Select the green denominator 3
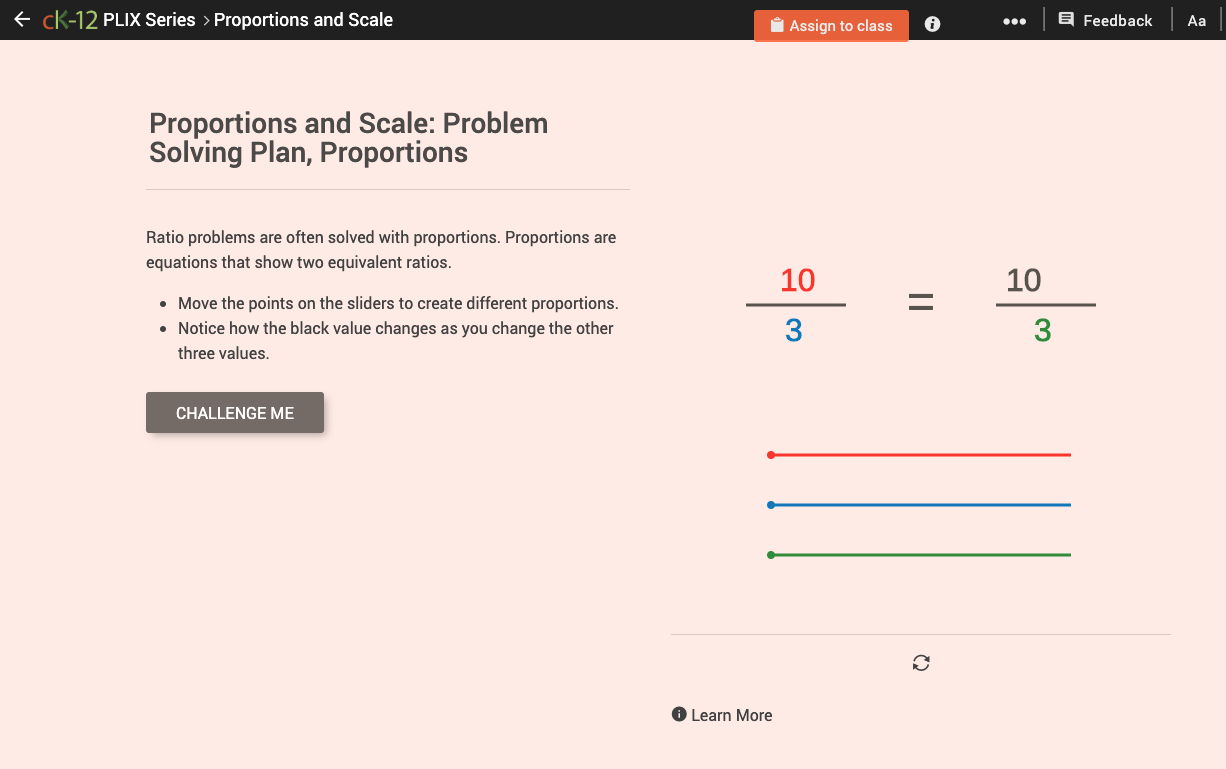This screenshot has width=1226, height=769. [1045, 331]
